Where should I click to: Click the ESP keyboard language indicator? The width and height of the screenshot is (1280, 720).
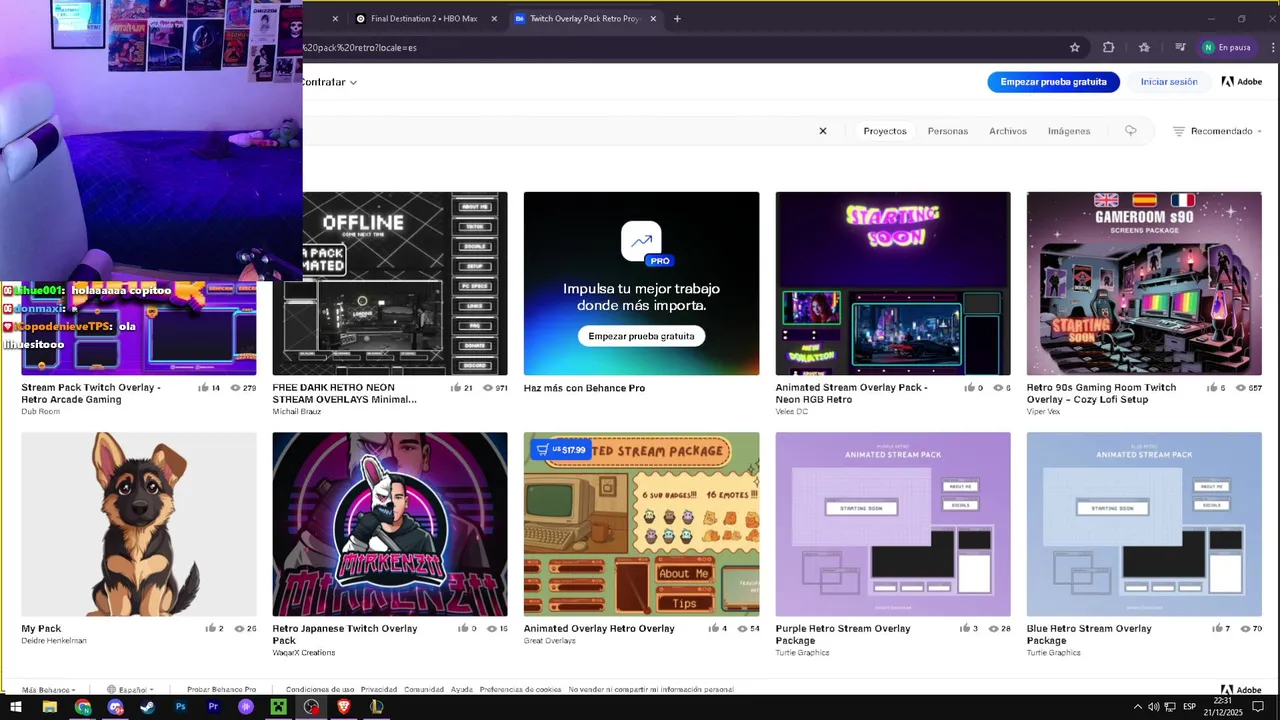1189,707
